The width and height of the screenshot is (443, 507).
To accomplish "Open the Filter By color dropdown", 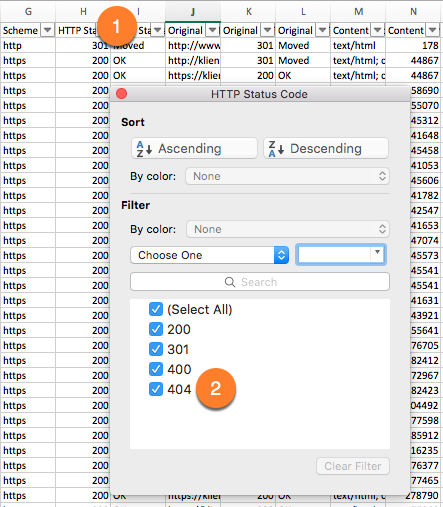I will pos(288,229).
